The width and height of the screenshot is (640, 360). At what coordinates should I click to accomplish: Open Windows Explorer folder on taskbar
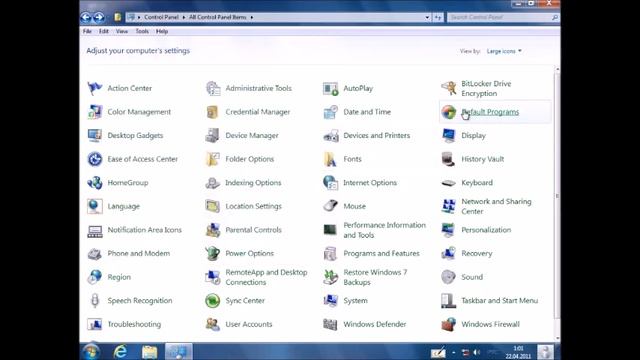pos(149,352)
